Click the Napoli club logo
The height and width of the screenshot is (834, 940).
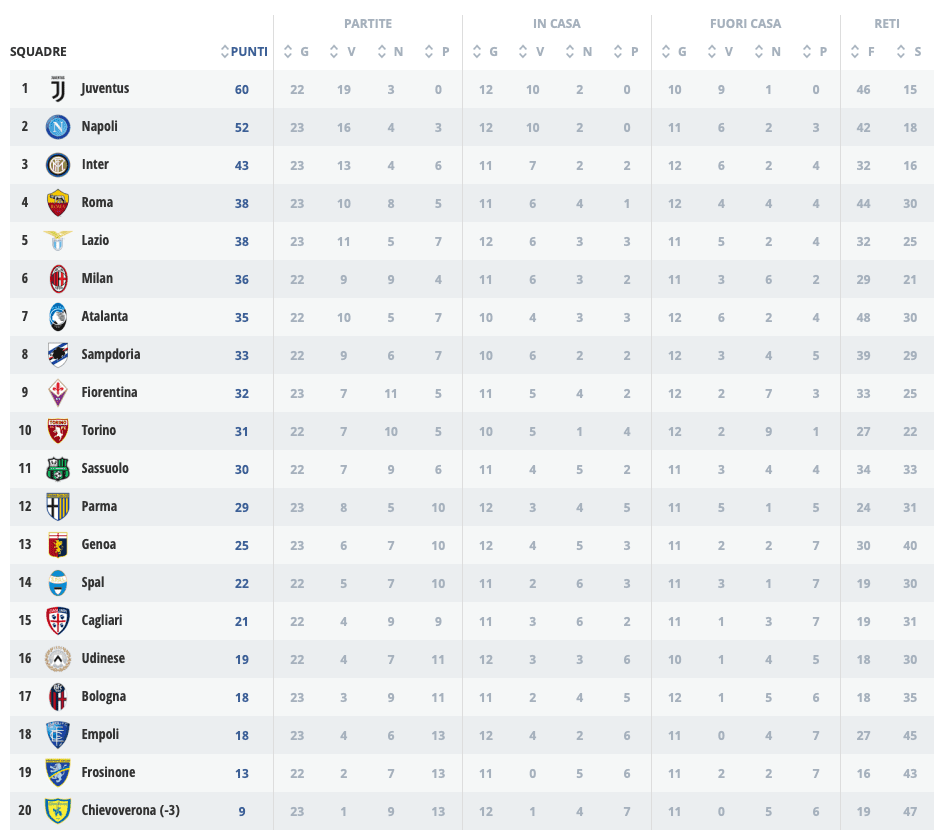58,127
